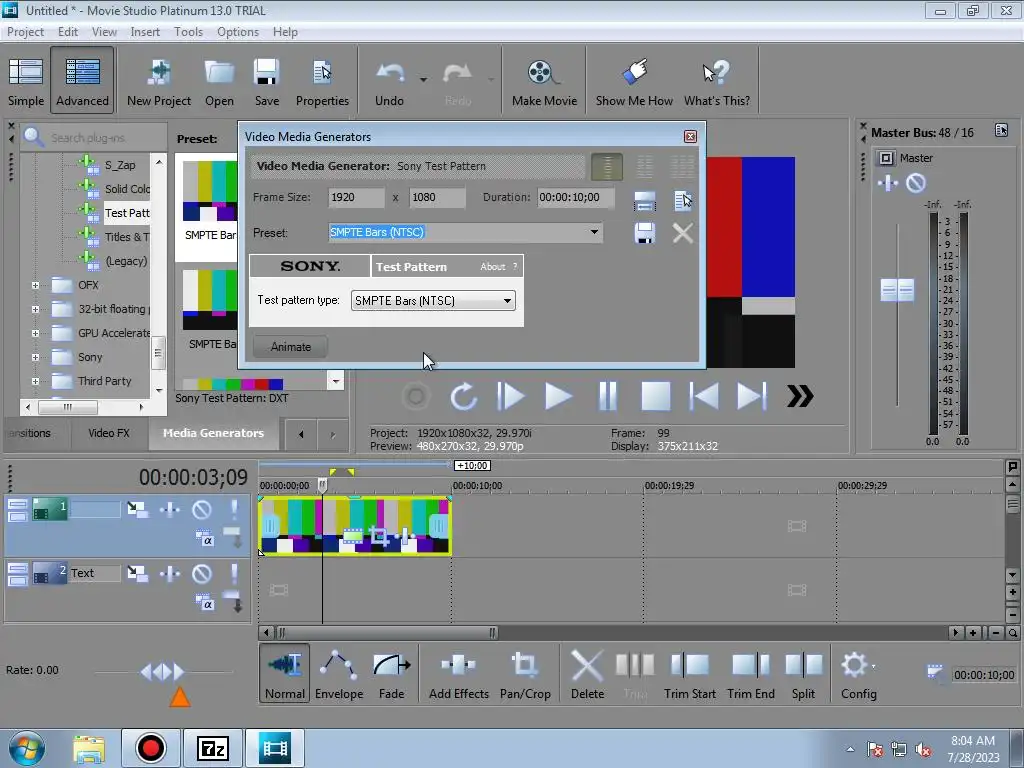
Task: Switch to the Media Generators tab
Action: (x=213, y=433)
